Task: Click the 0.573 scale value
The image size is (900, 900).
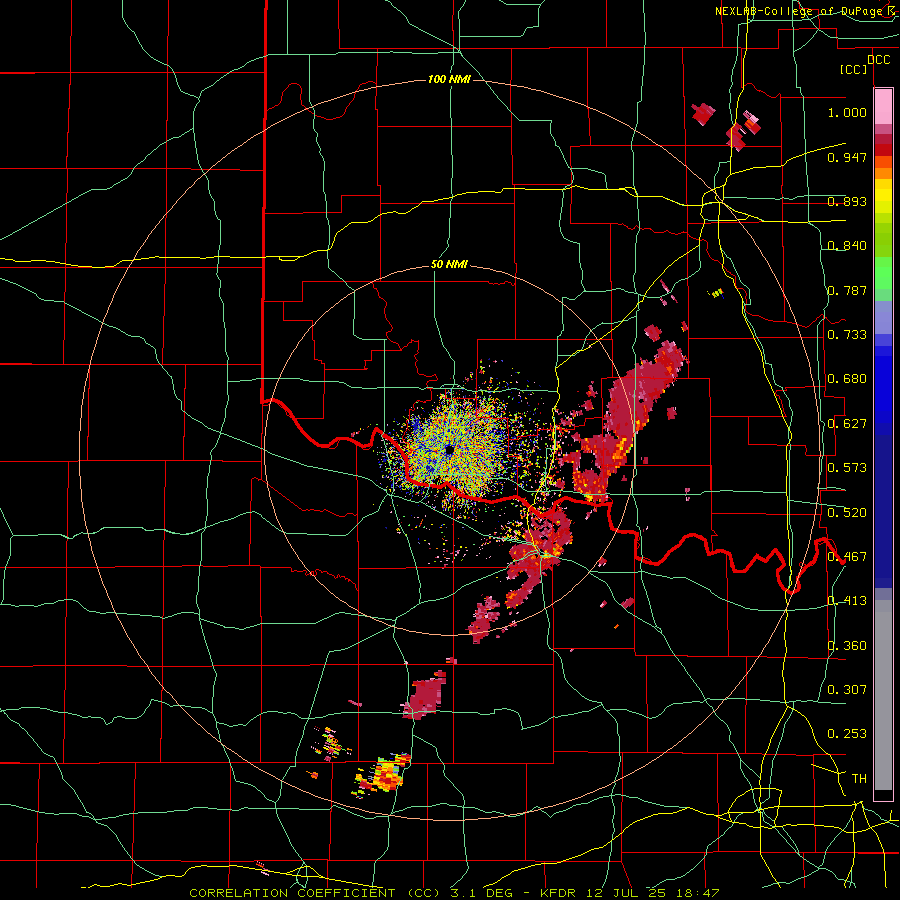Action: (847, 468)
